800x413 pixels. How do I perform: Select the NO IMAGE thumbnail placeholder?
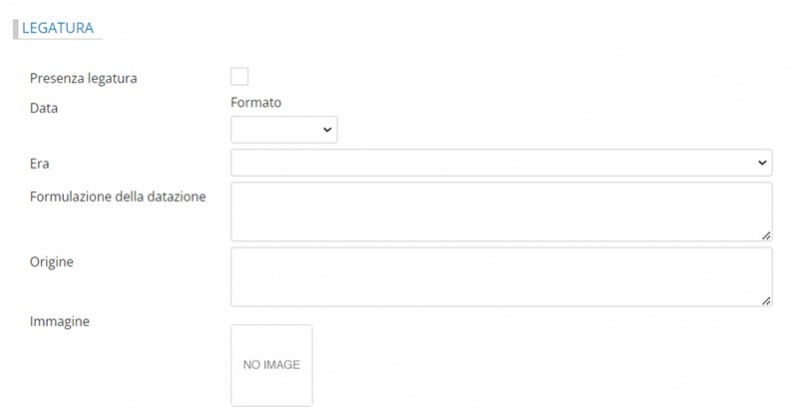271,365
